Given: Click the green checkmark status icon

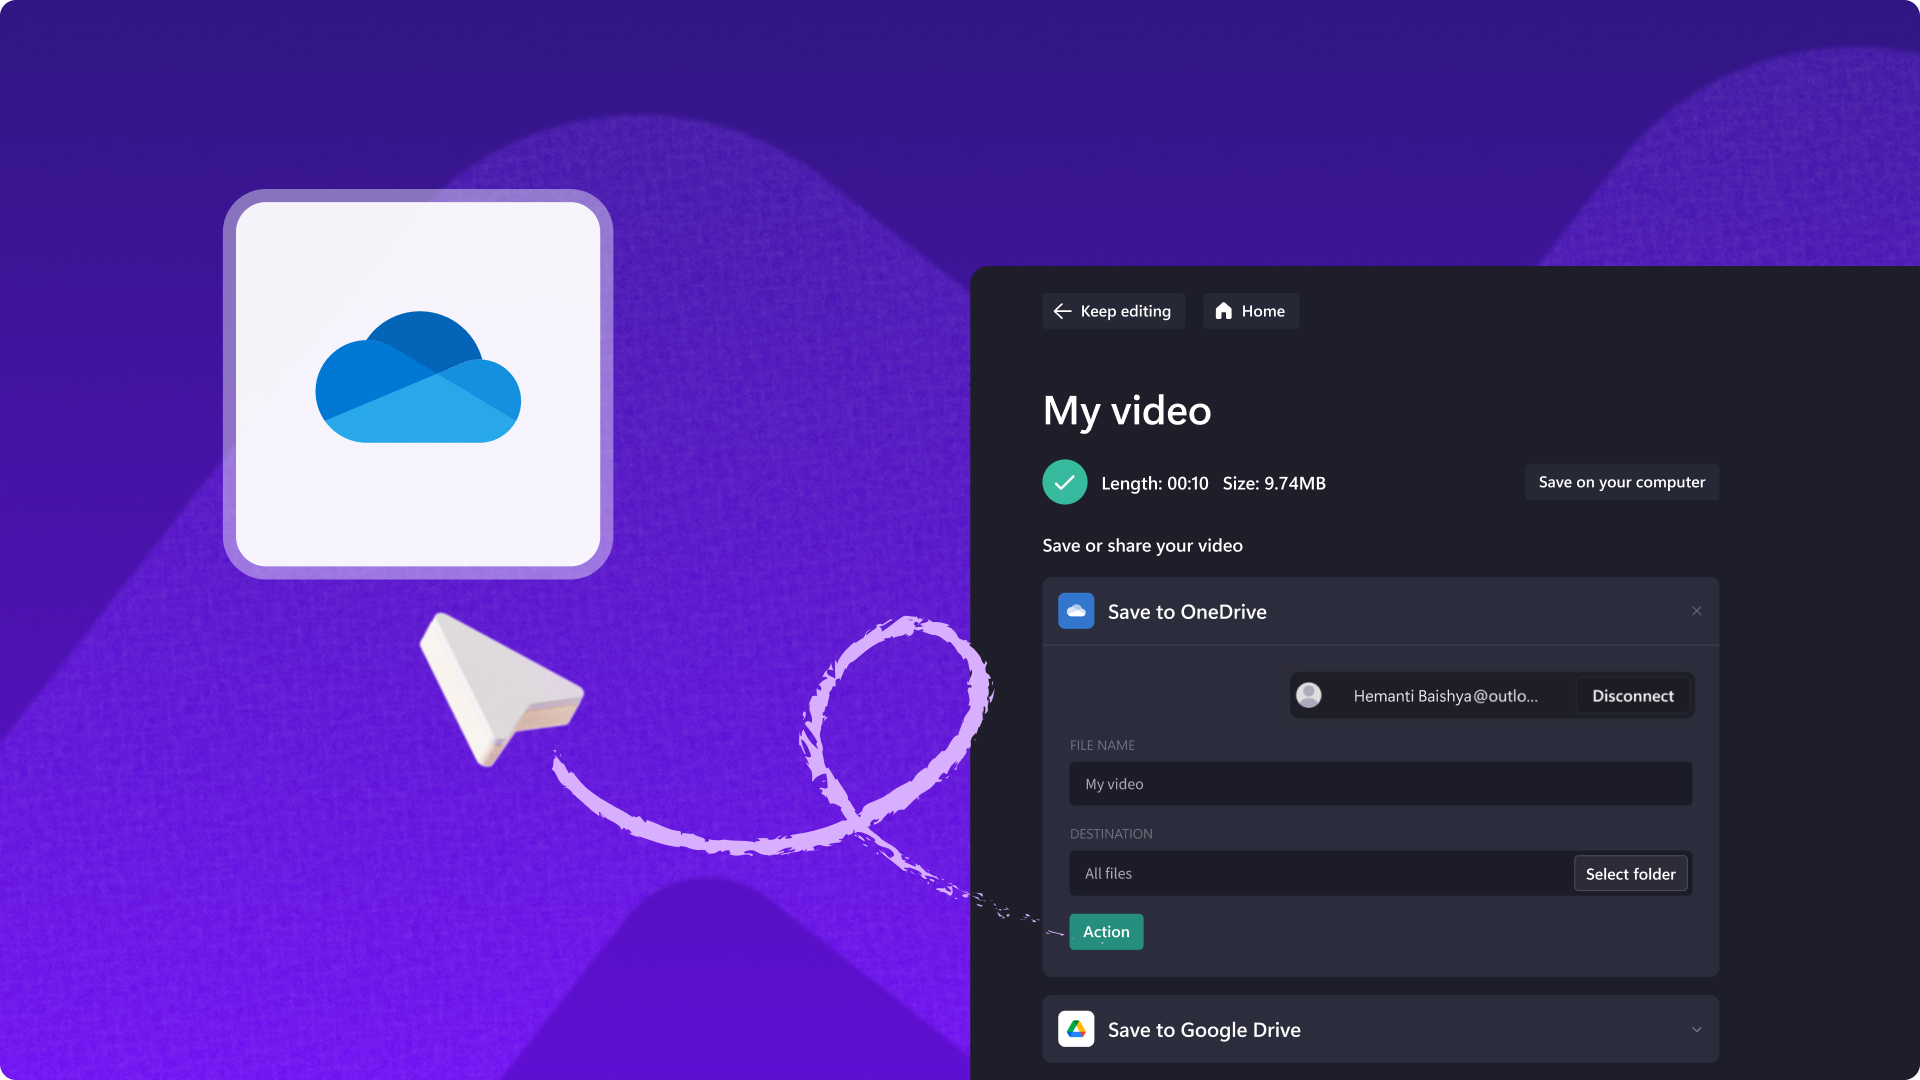Looking at the screenshot, I should [1064, 481].
